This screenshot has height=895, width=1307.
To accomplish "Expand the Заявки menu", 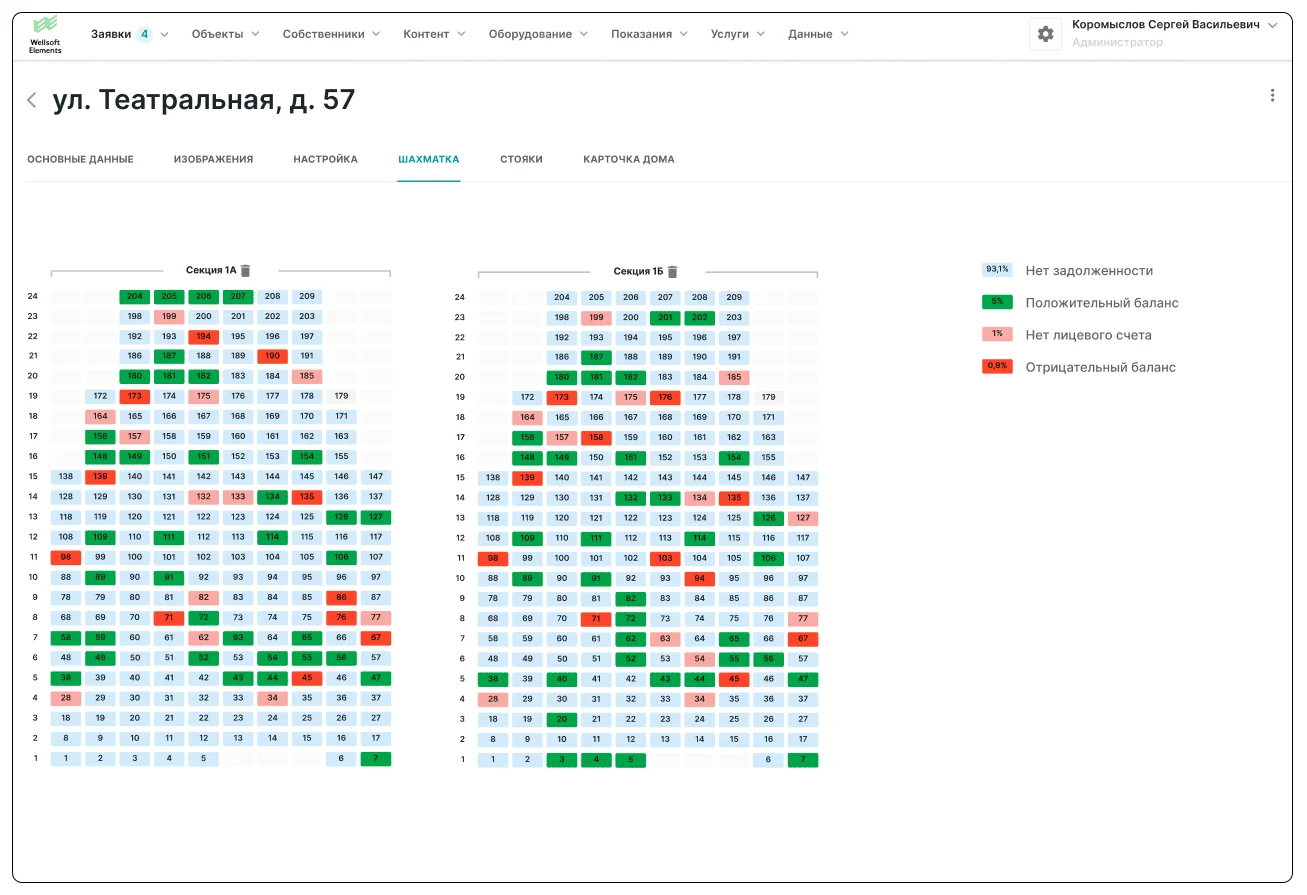I will tap(130, 34).
